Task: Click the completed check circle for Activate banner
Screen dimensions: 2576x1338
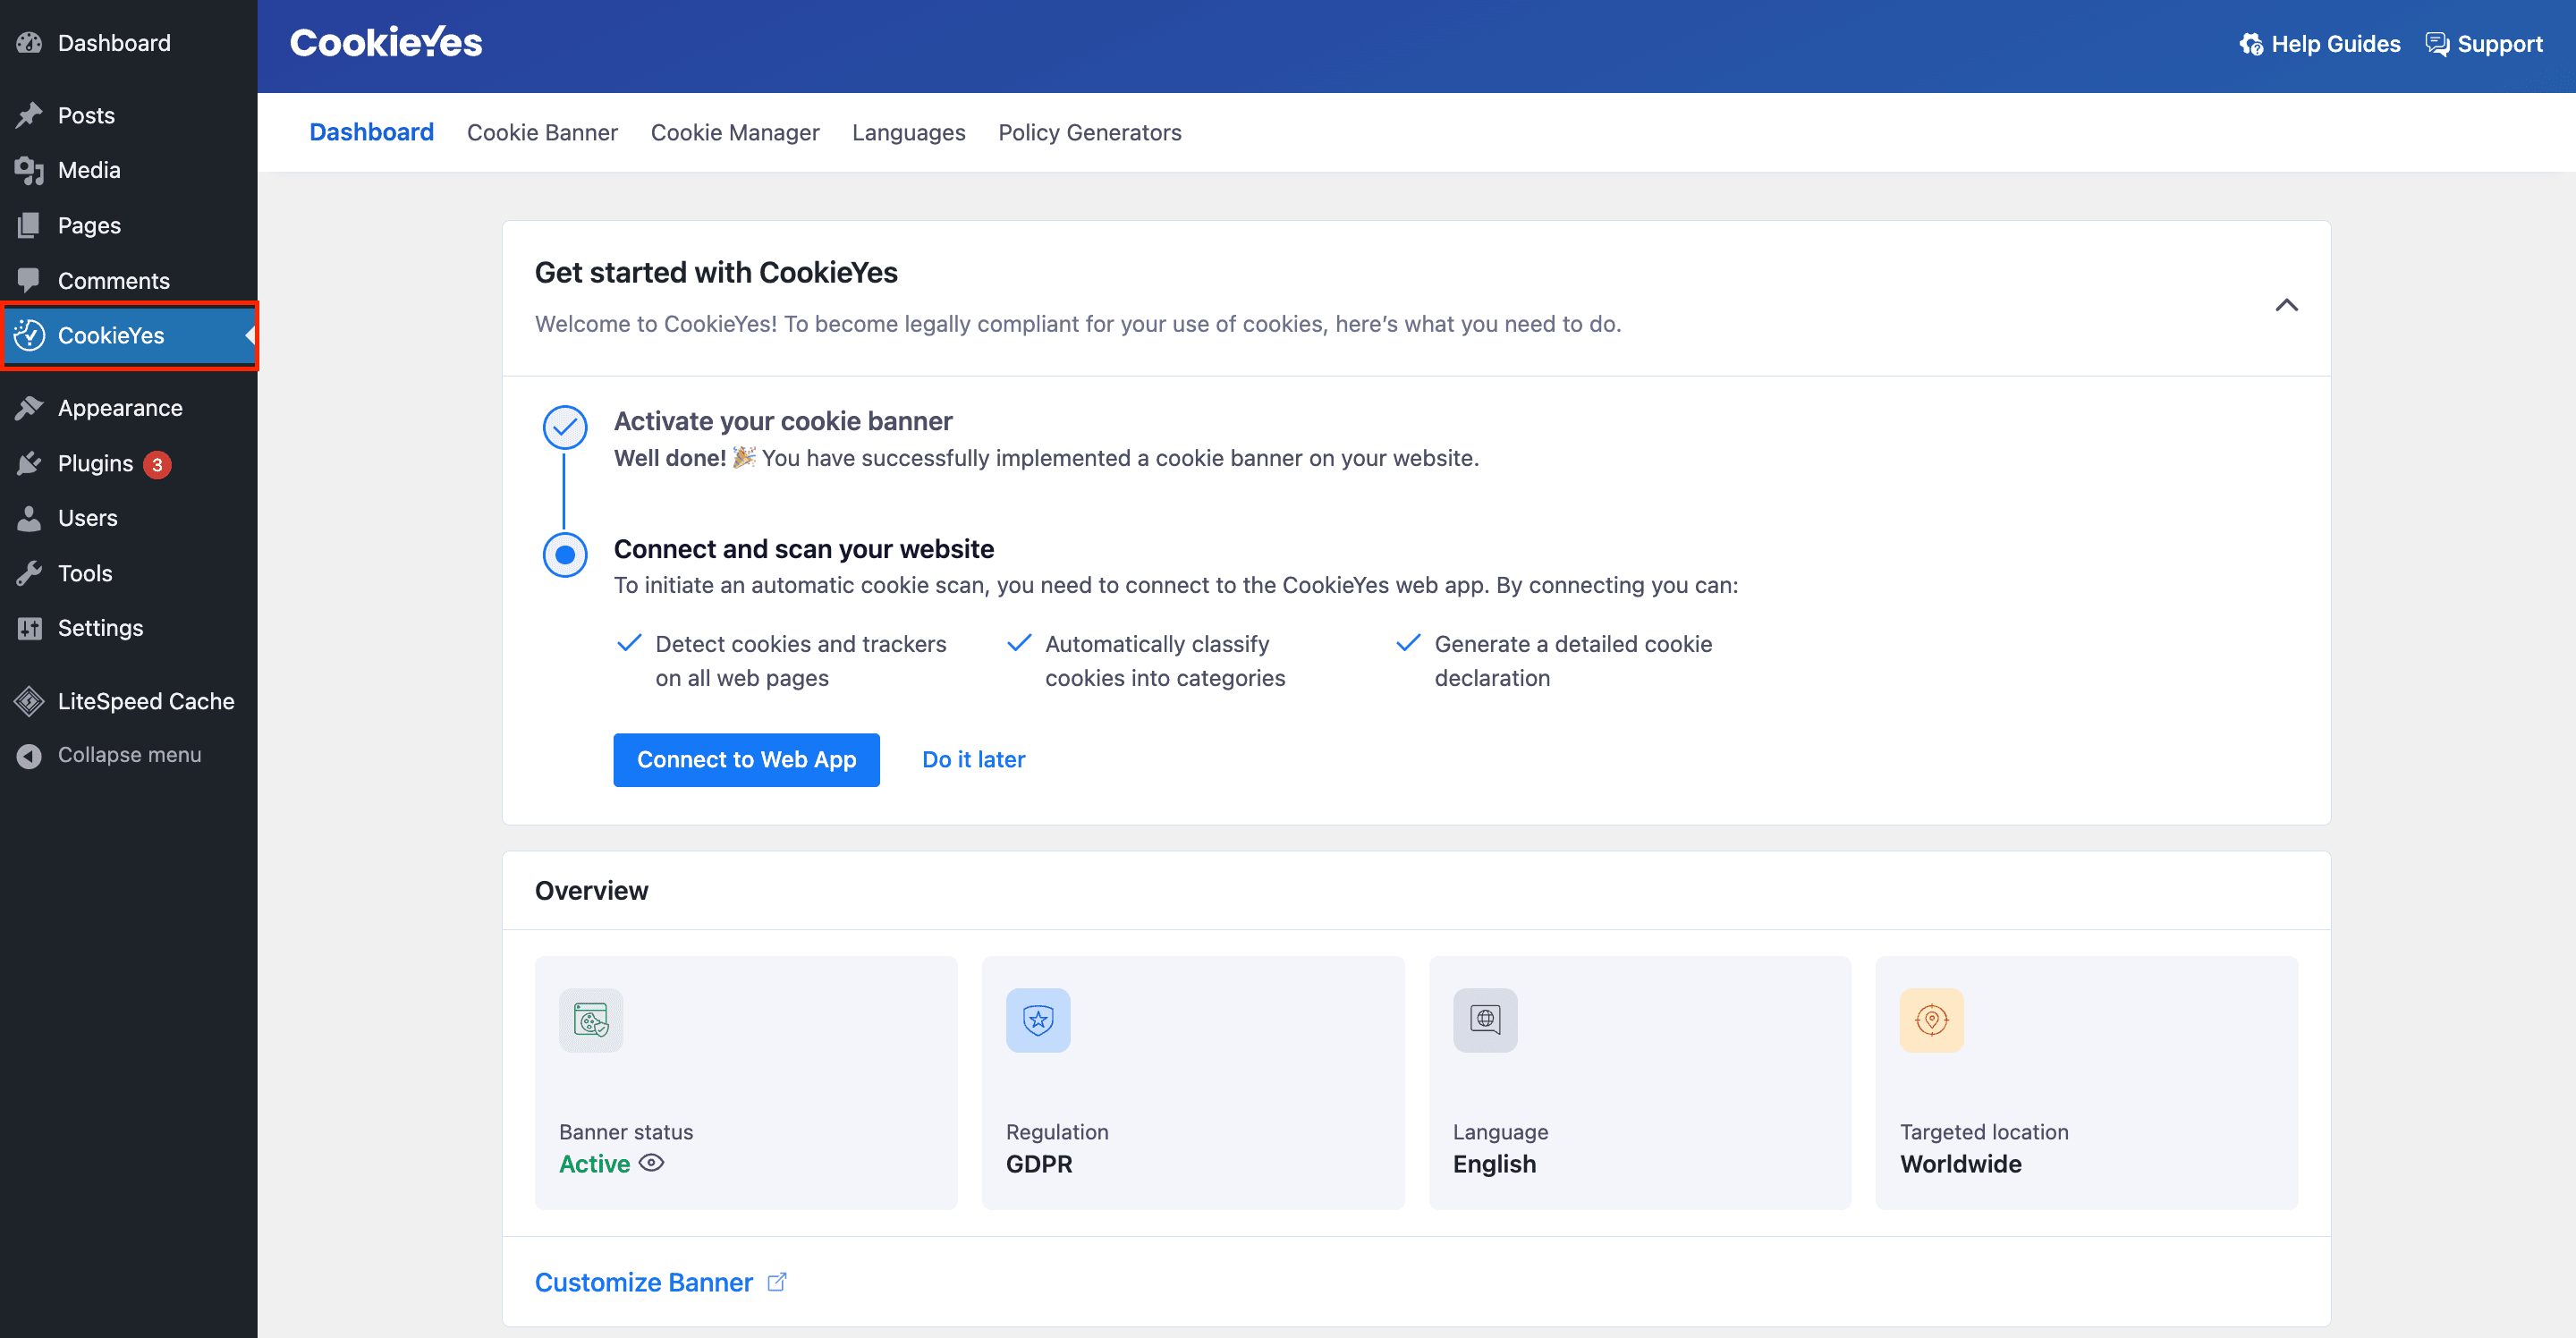Action: coord(565,428)
